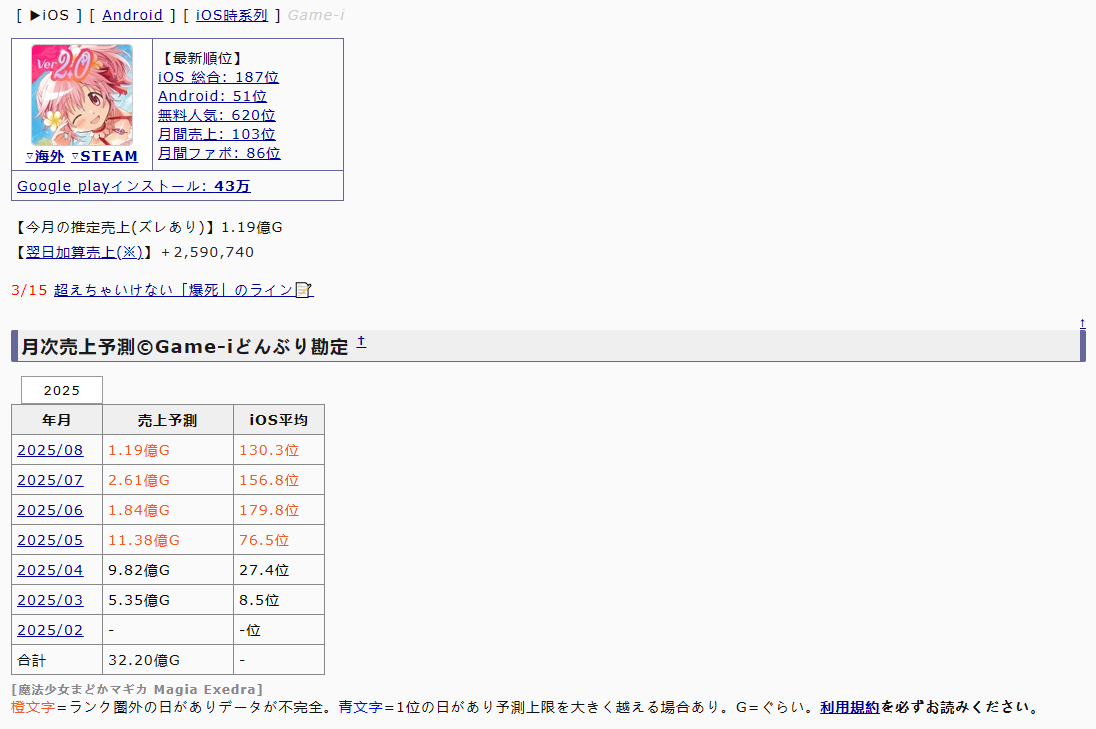Select the 76.5位 iOS average cell
The width and height of the screenshot is (1096, 729).
point(279,540)
